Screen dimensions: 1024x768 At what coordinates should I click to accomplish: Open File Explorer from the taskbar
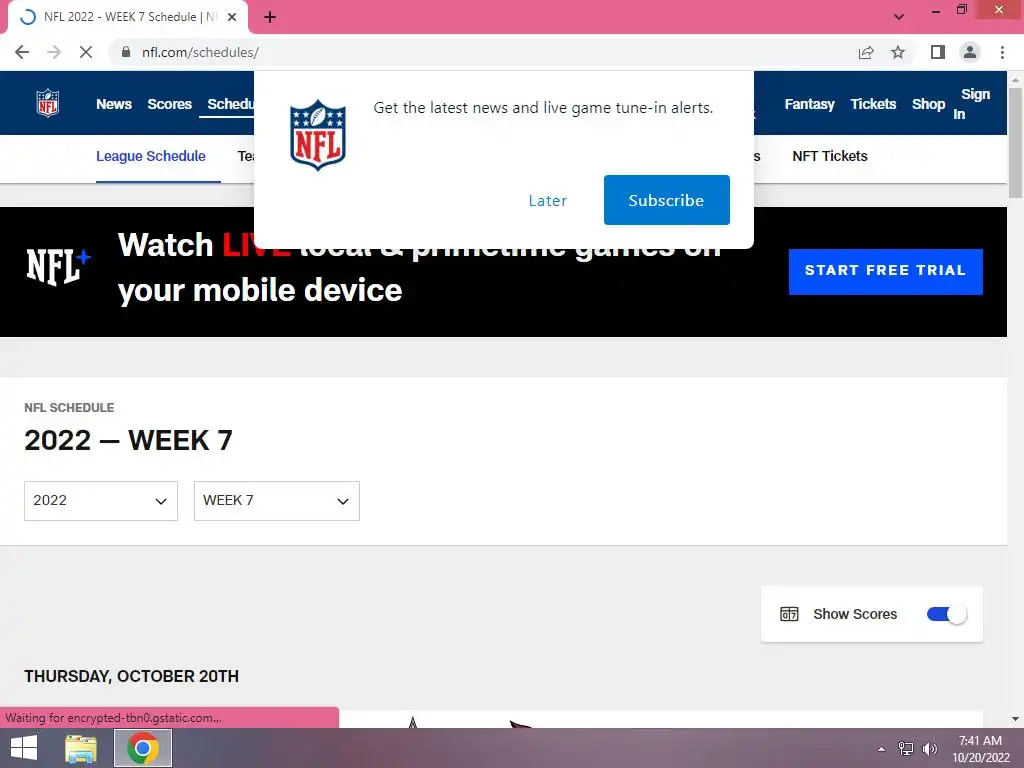coord(81,748)
